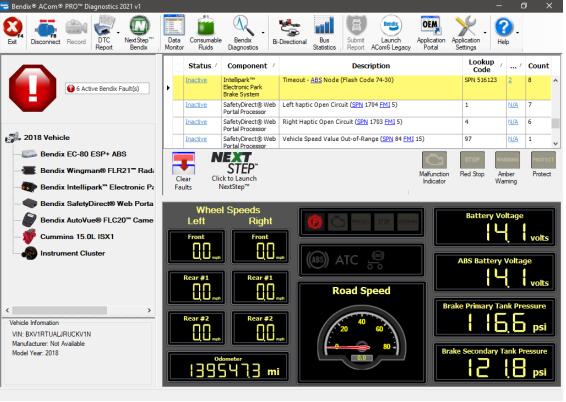
Task: Click fault table scroll down arrow
Action: pos(556,143)
